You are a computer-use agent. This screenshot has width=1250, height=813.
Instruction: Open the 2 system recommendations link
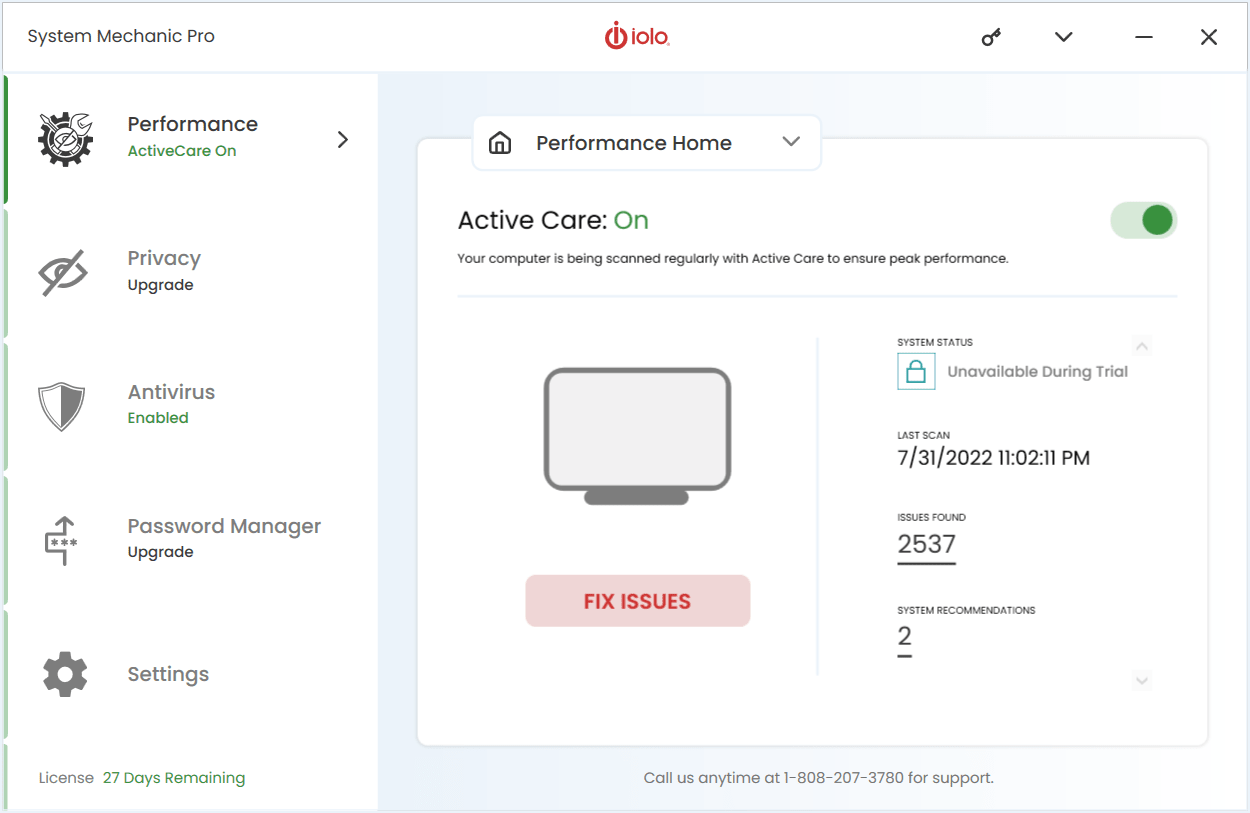[905, 638]
